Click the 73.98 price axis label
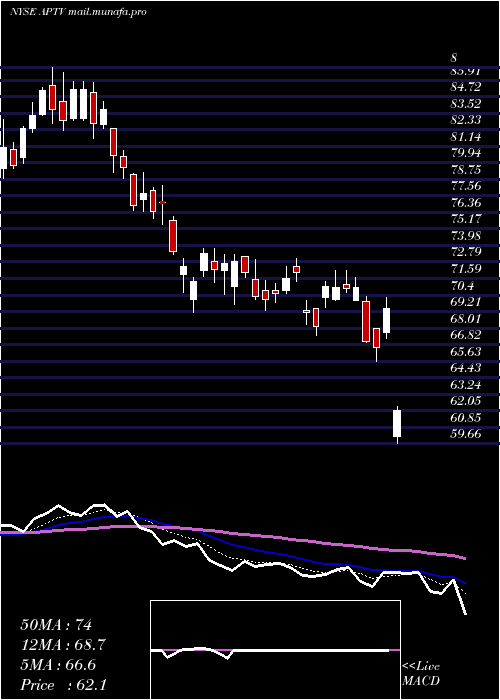This screenshot has width=500, height=700. 466,236
